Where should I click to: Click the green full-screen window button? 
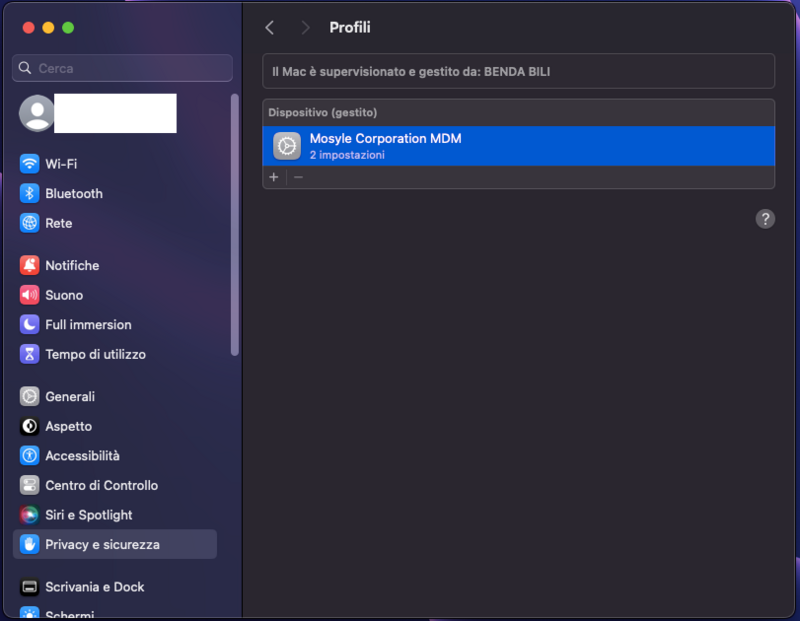click(68, 28)
